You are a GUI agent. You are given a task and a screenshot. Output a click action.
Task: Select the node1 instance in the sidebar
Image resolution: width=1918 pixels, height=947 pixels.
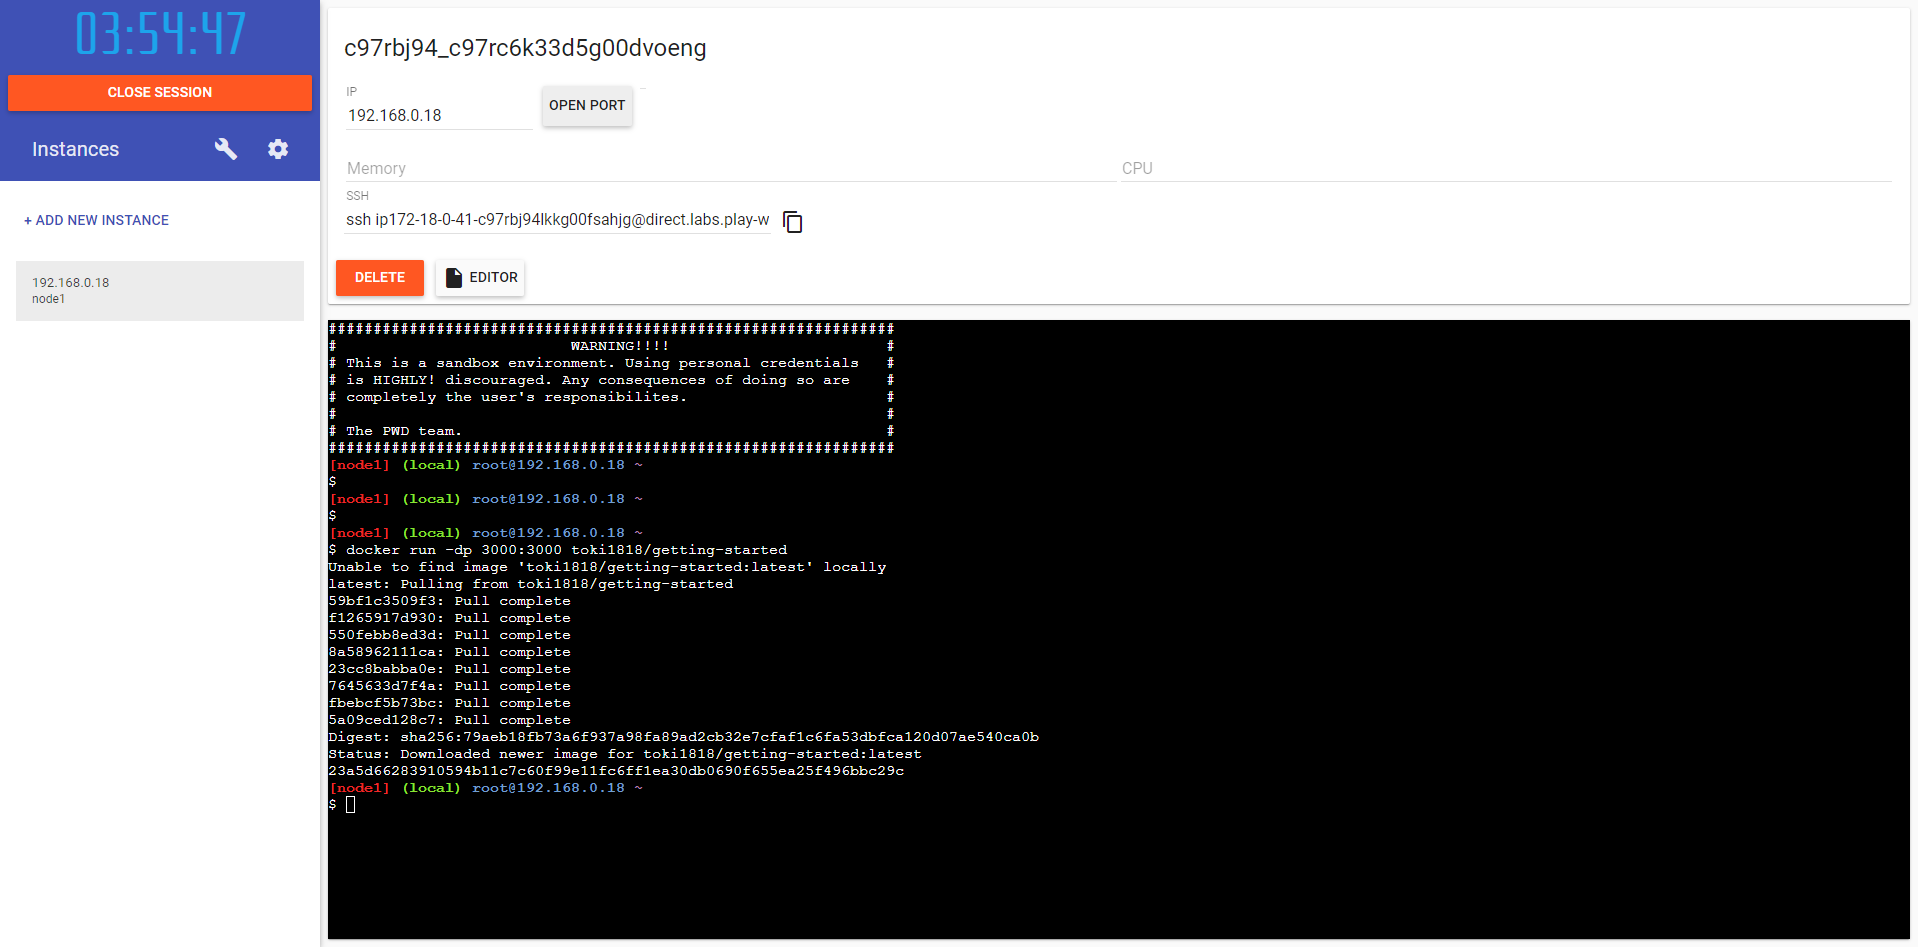point(160,291)
